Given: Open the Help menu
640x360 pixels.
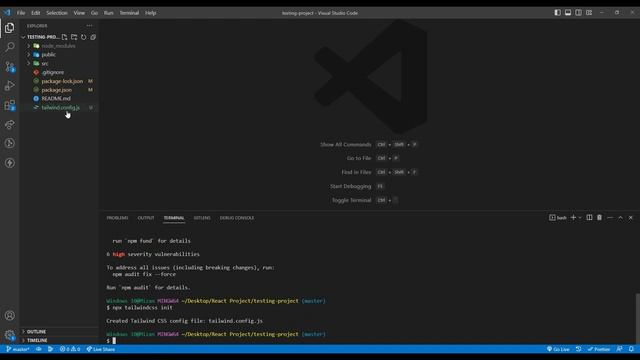Looking at the screenshot, I should click(x=151, y=13).
